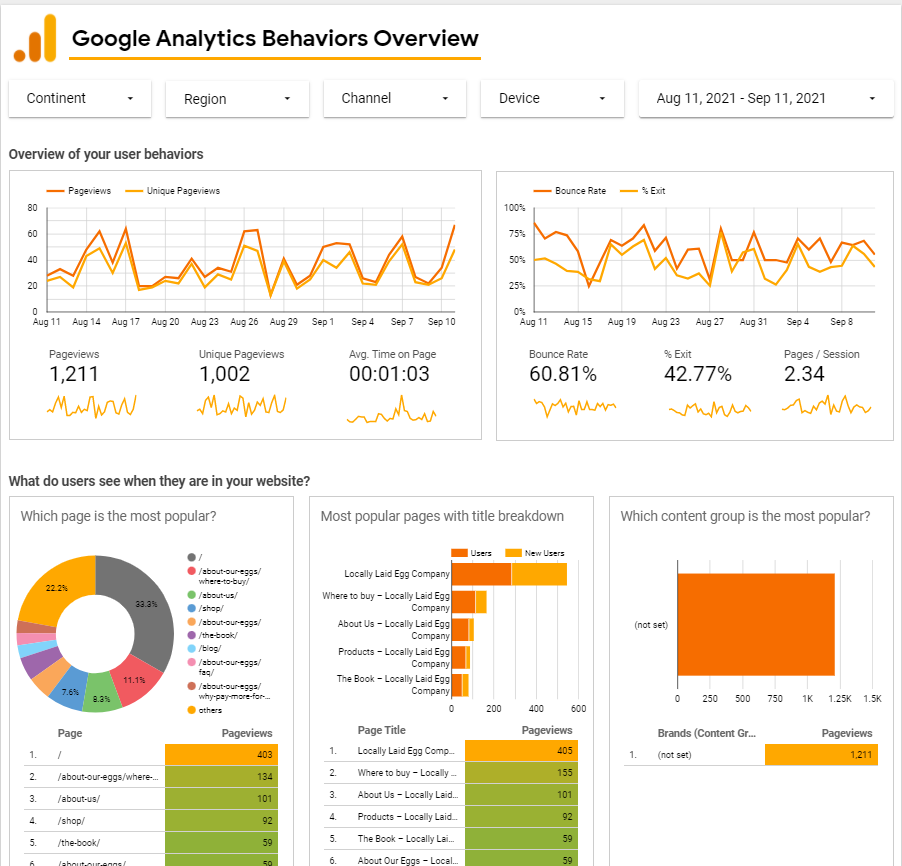Click the Locally Laid Egg Comp... table row
The width and height of the screenshot is (902, 866).
[450, 751]
